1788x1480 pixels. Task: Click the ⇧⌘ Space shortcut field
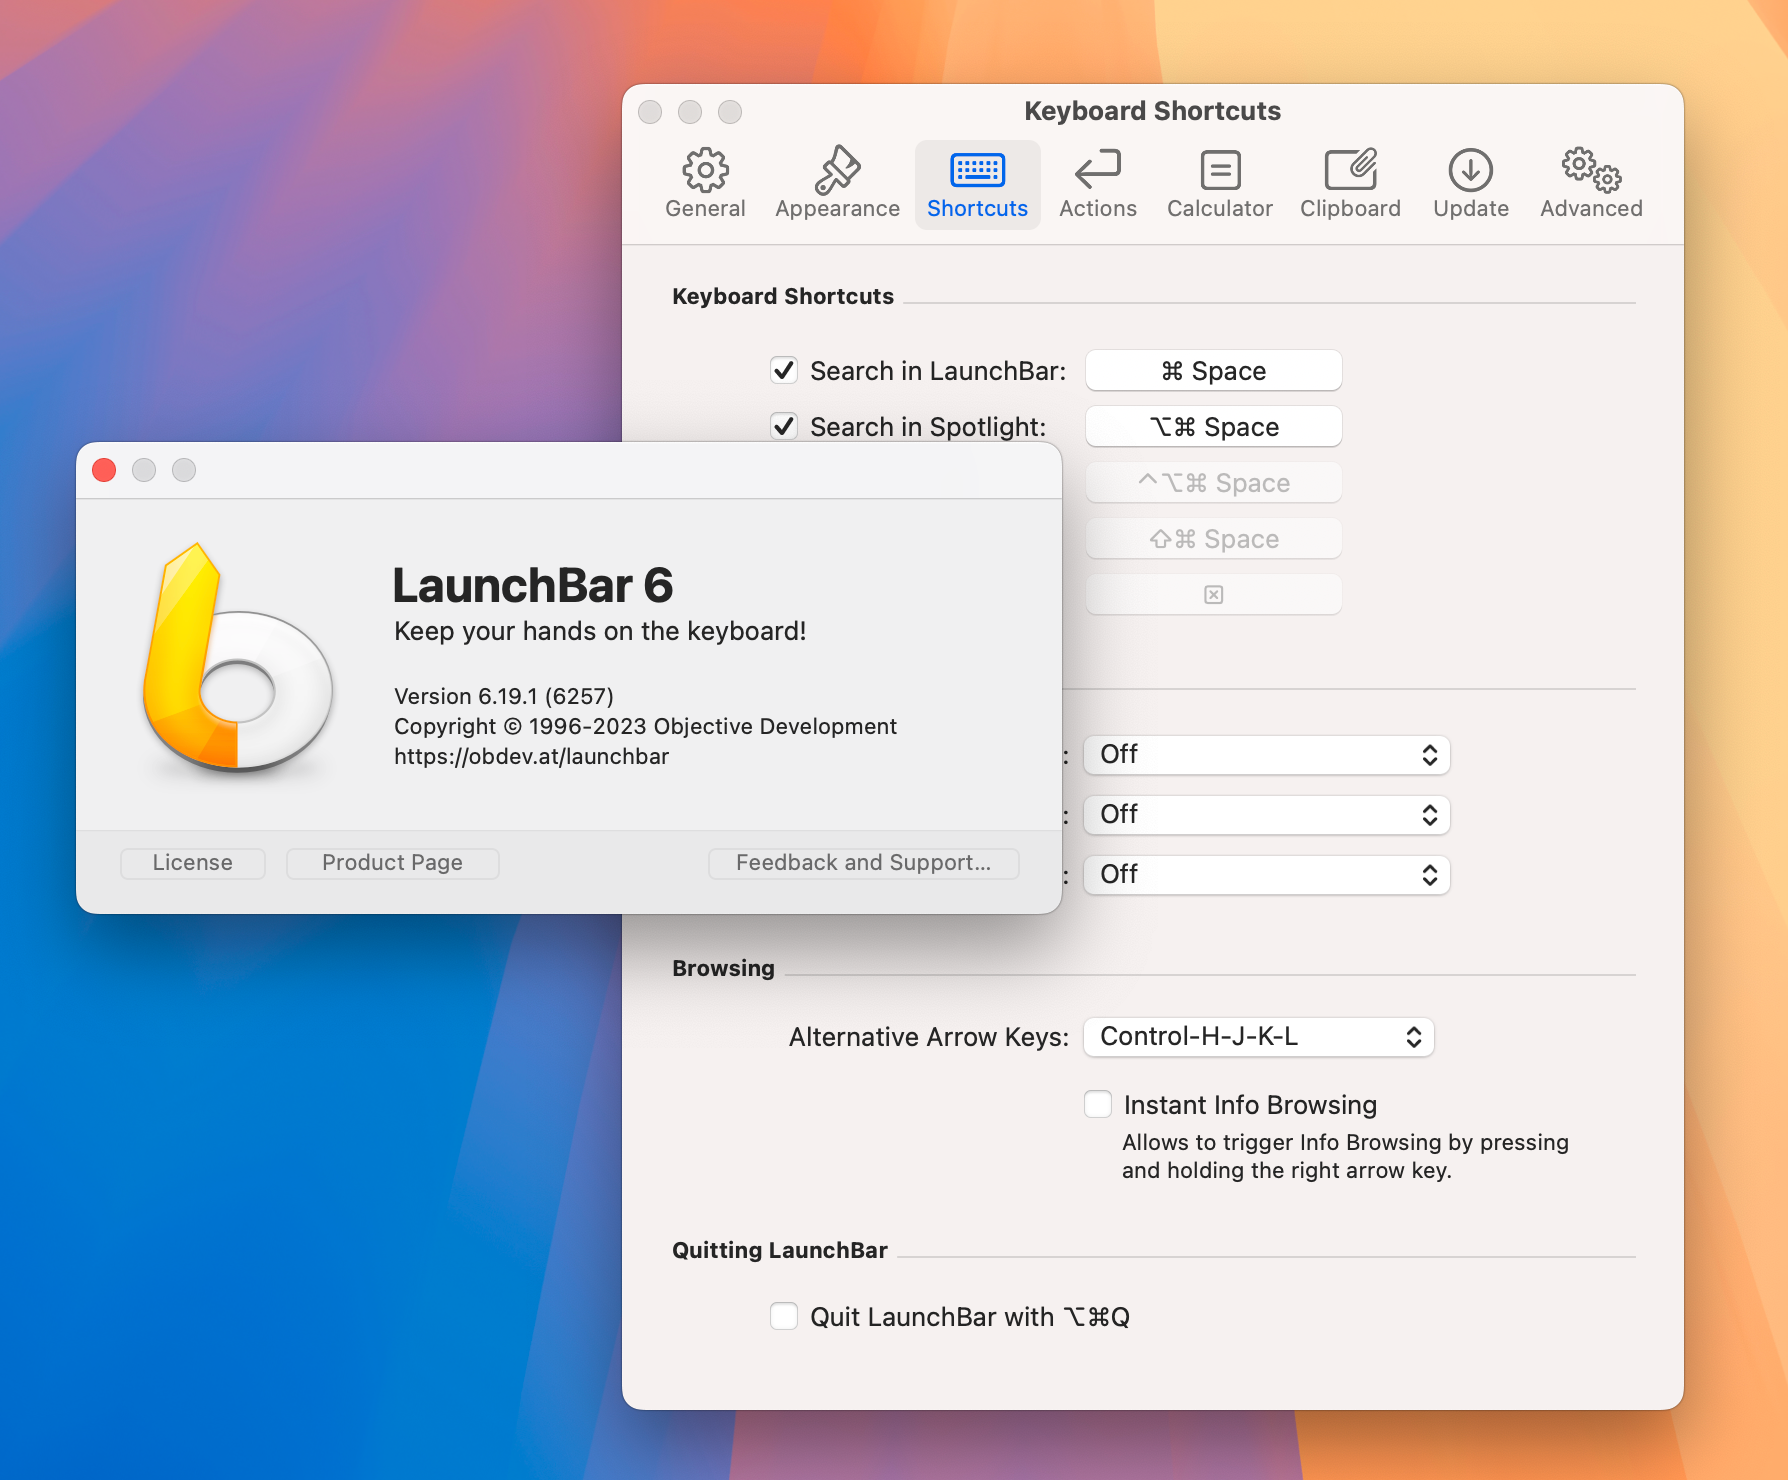click(1213, 539)
